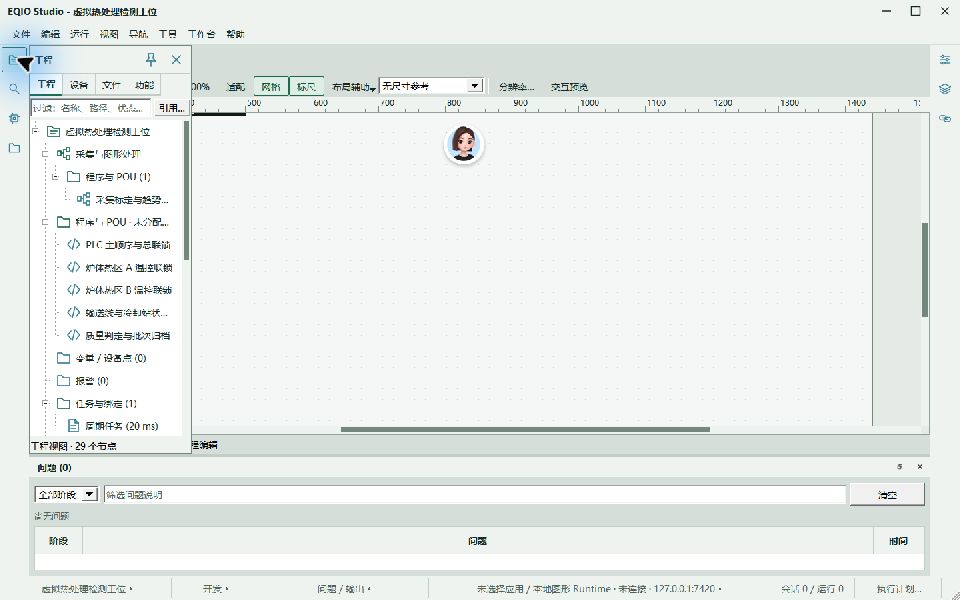Click the 交互预览 button
Viewport: 960px width, 600px height.
coord(569,87)
